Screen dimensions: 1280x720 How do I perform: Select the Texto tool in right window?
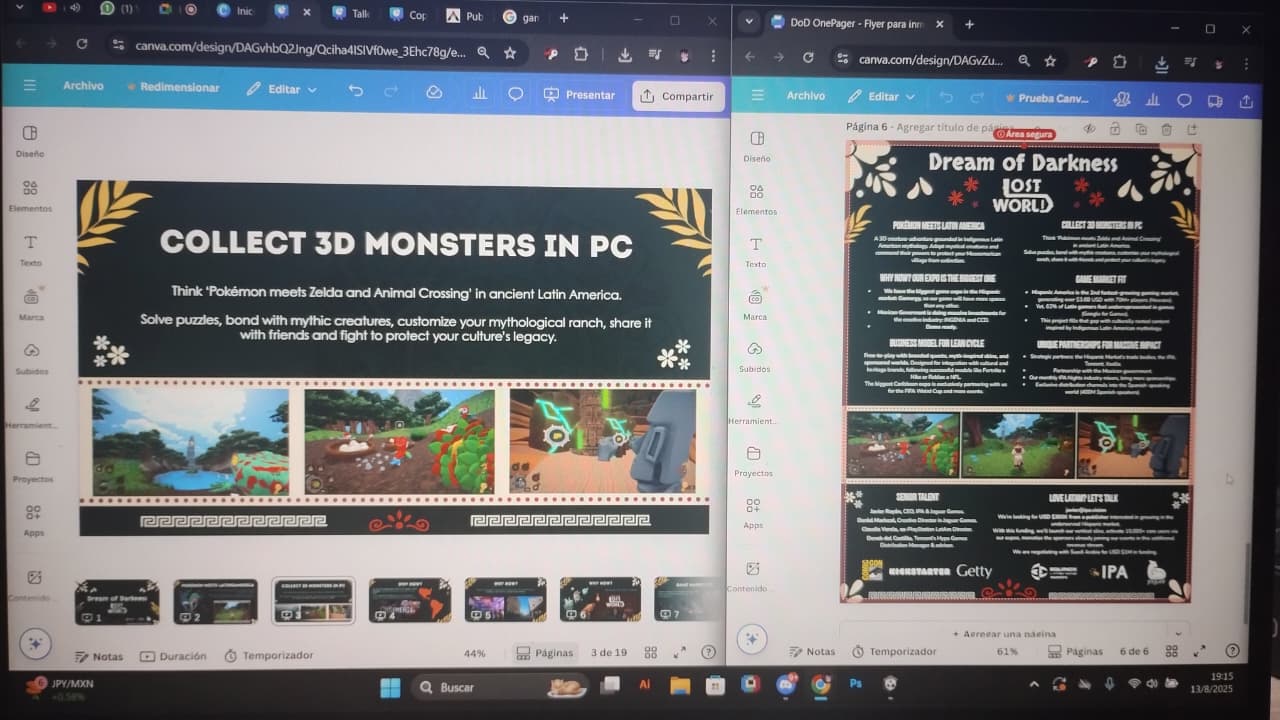756,251
